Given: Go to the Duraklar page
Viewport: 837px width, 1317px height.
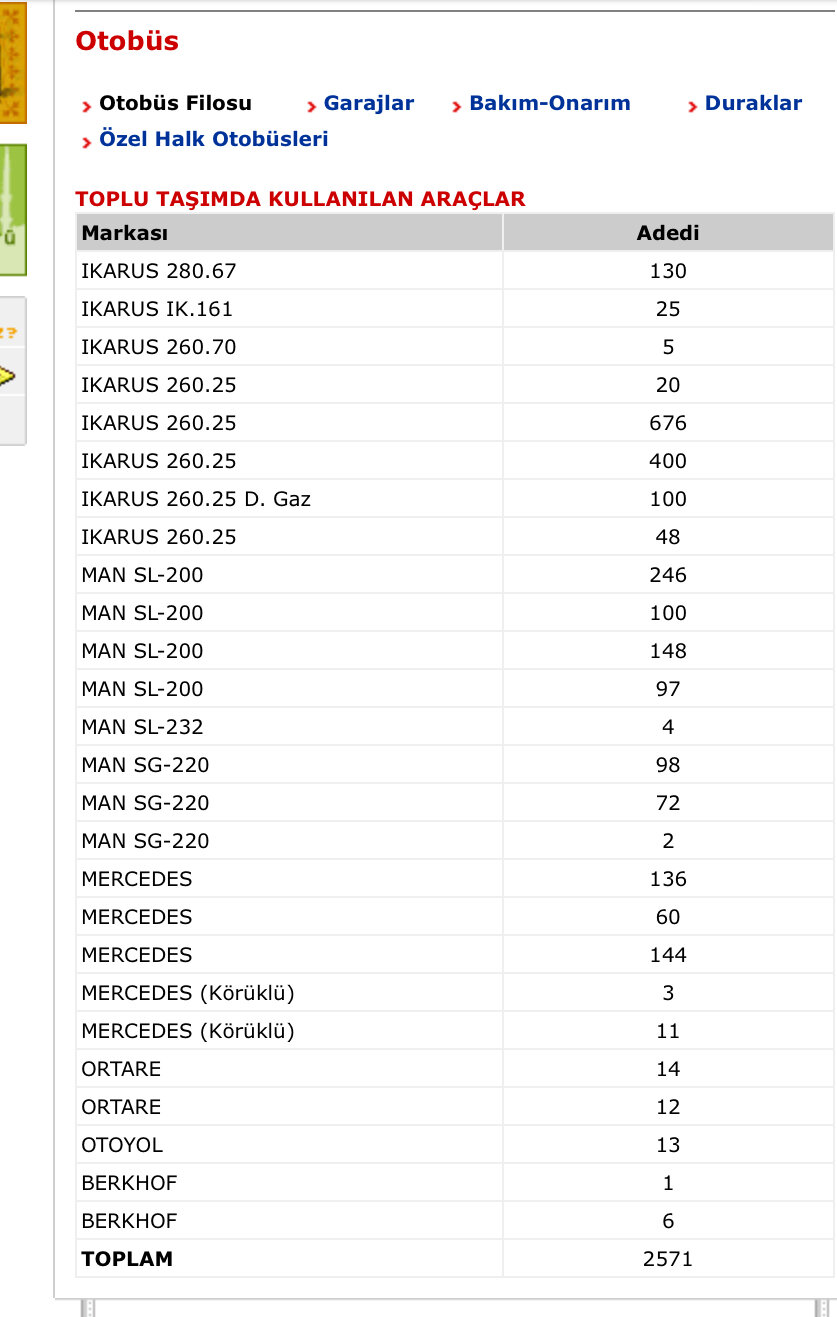Looking at the screenshot, I should point(753,103).
